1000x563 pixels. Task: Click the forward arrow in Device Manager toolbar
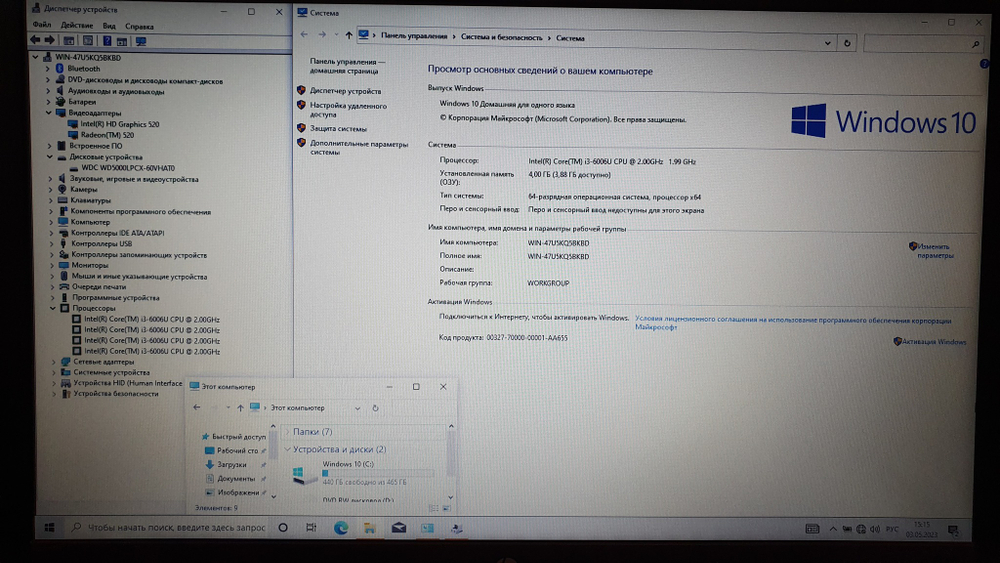tap(49, 40)
